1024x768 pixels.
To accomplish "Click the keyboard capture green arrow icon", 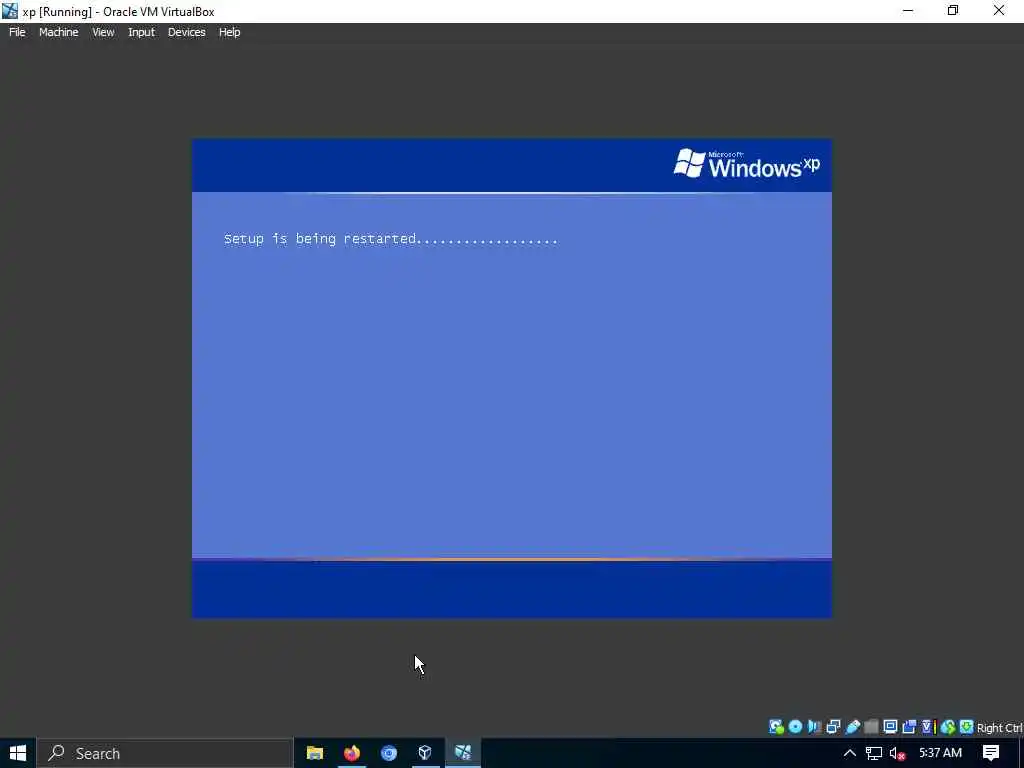I will coord(967,727).
